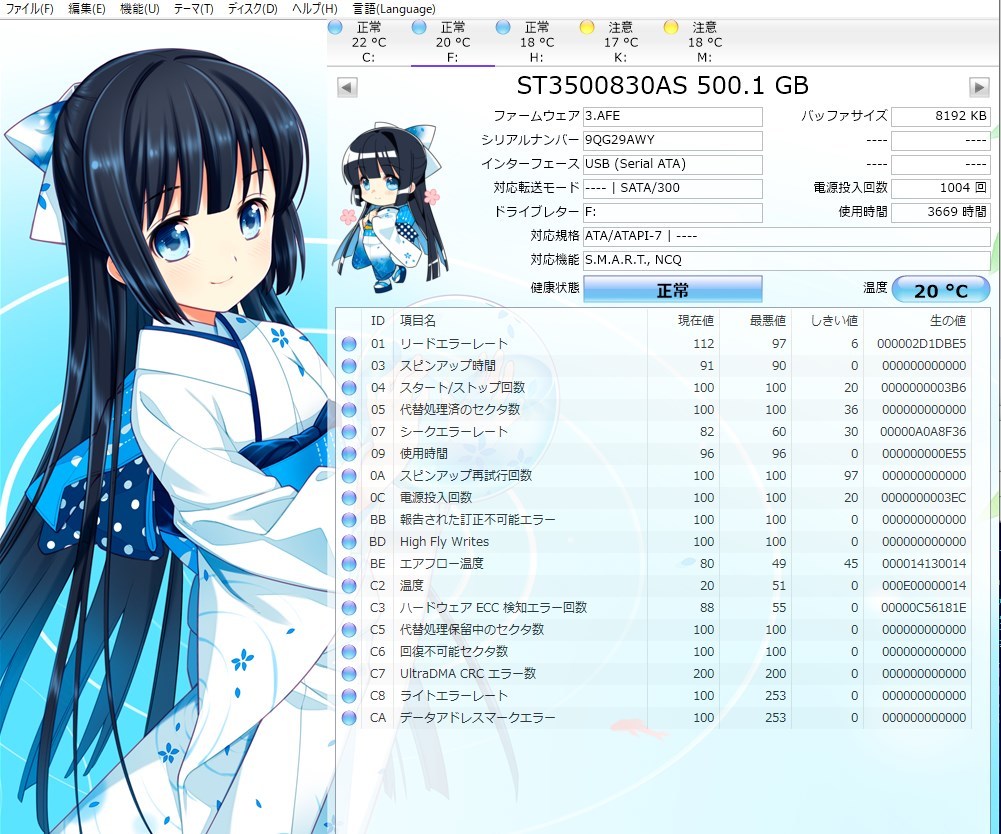Open the 機能(U) menu
Viewport: 1001px width, 834px height.
(140, 9)
